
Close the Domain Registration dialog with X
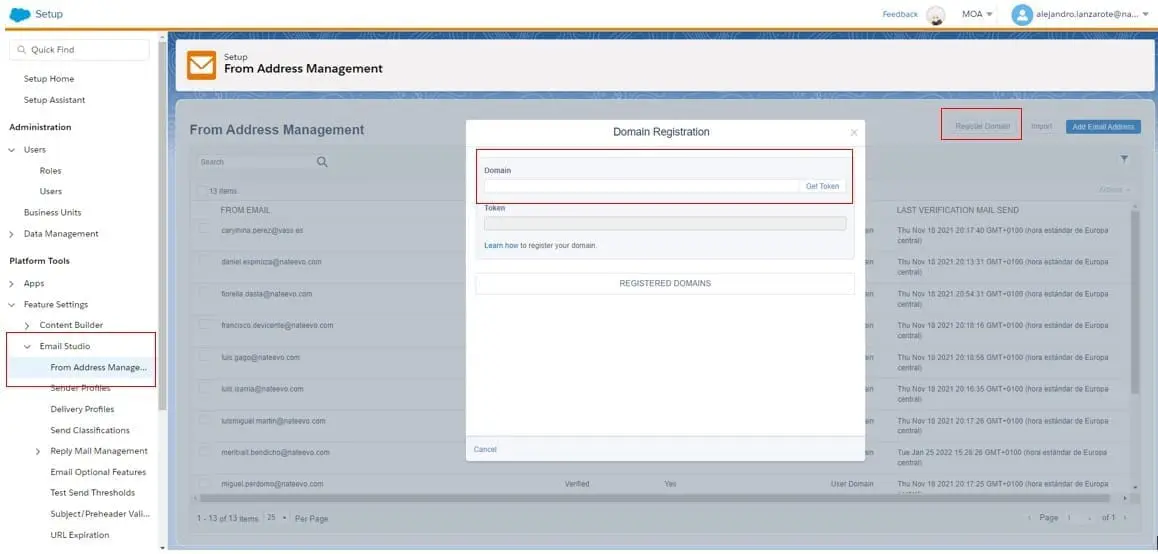[x=853, y=132]
